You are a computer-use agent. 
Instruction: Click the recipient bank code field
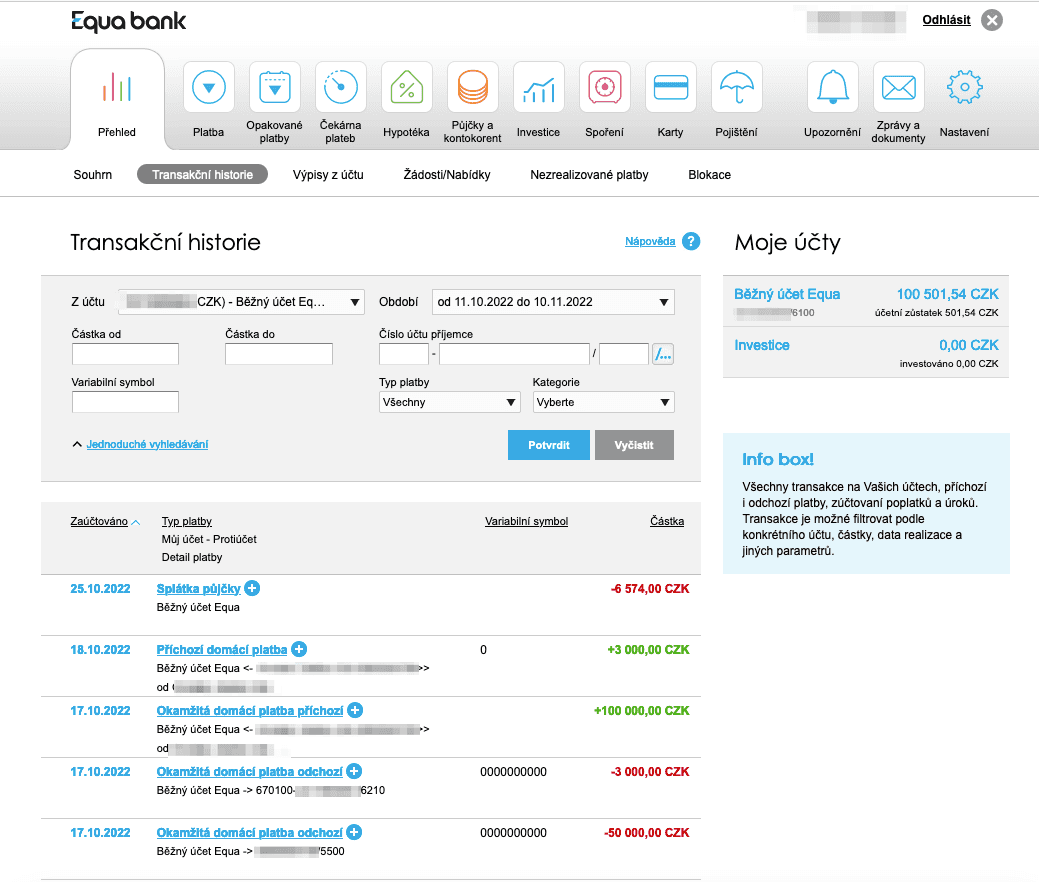pos(624,354)
